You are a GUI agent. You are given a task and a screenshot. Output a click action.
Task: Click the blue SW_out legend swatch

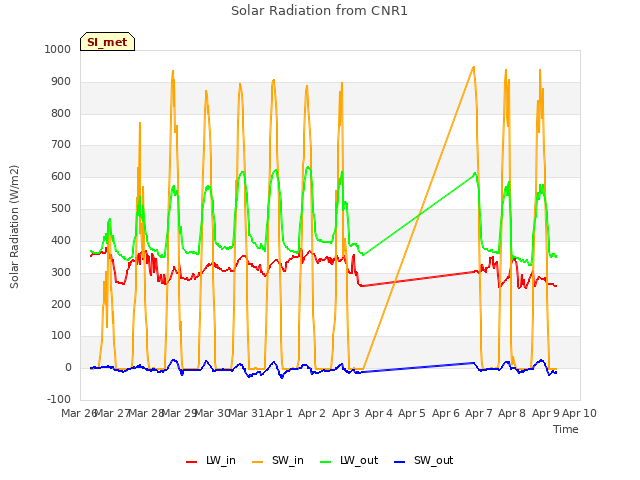coord(400,462)
